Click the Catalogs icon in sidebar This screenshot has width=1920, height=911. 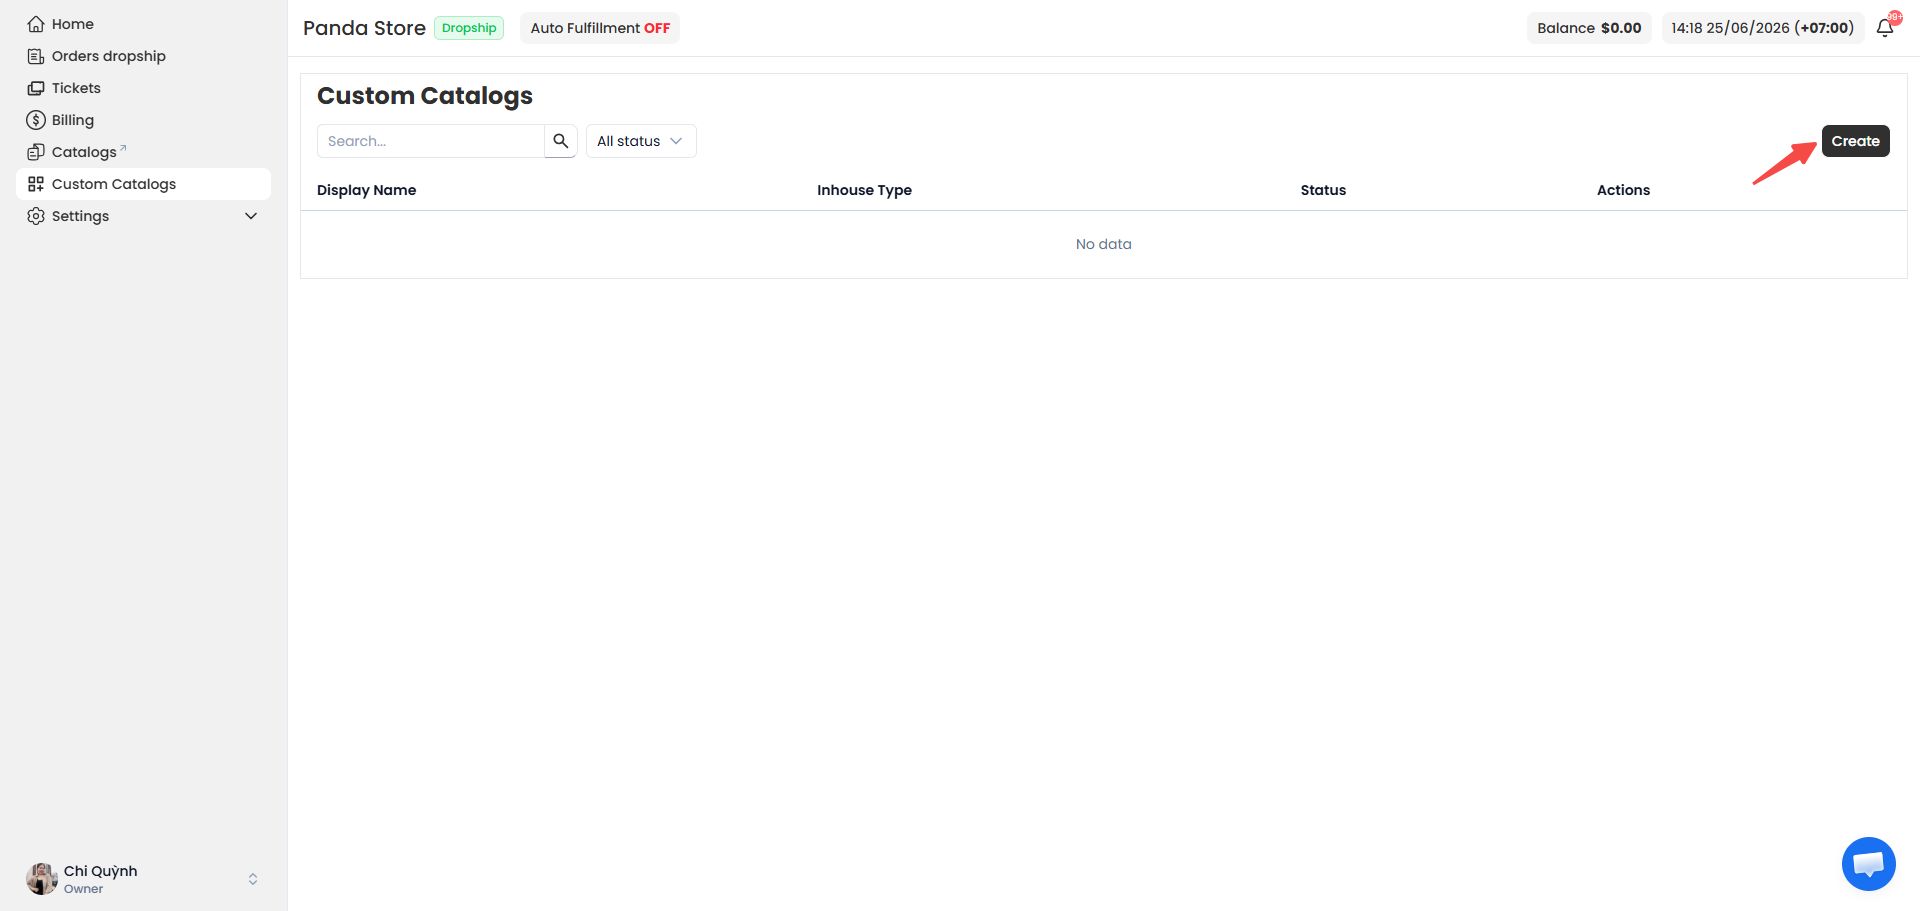36,152
